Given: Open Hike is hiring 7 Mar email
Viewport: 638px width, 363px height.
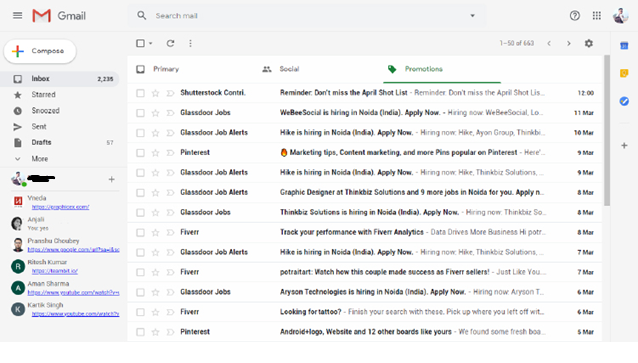Looking at the screenshot, I should (365, 252).
